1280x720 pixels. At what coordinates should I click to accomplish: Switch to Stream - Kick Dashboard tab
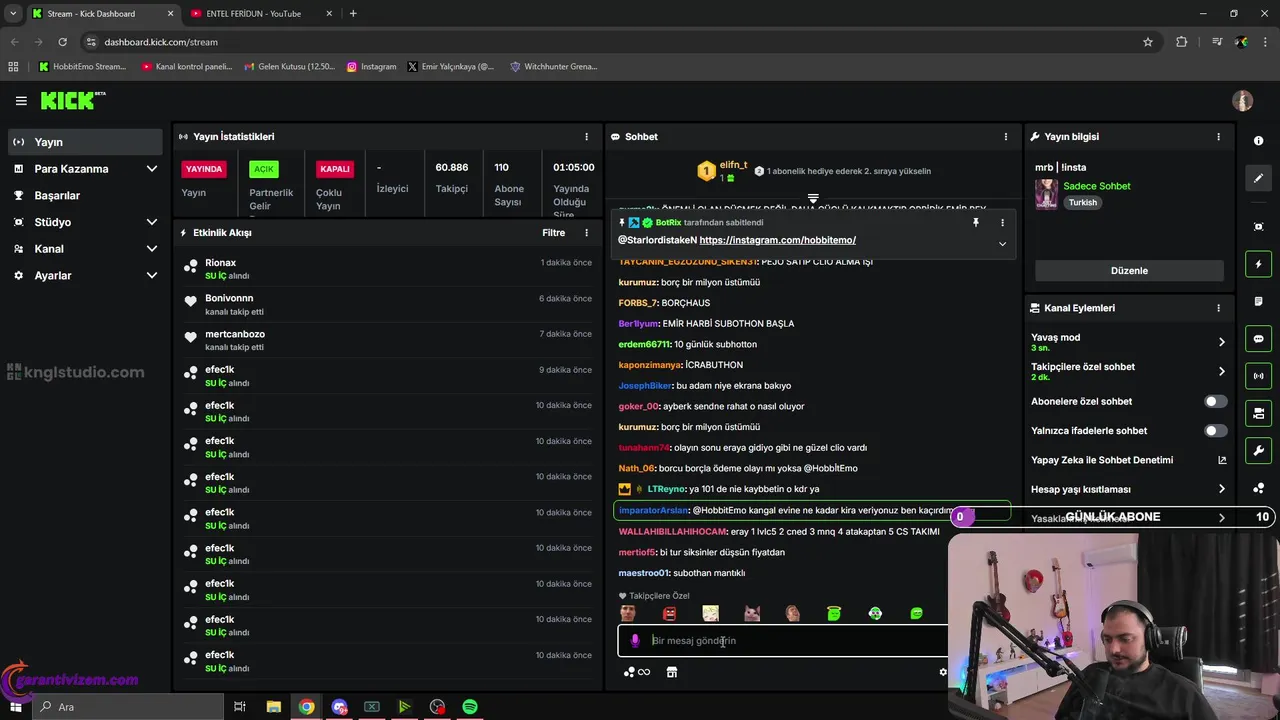coord(104,14)
